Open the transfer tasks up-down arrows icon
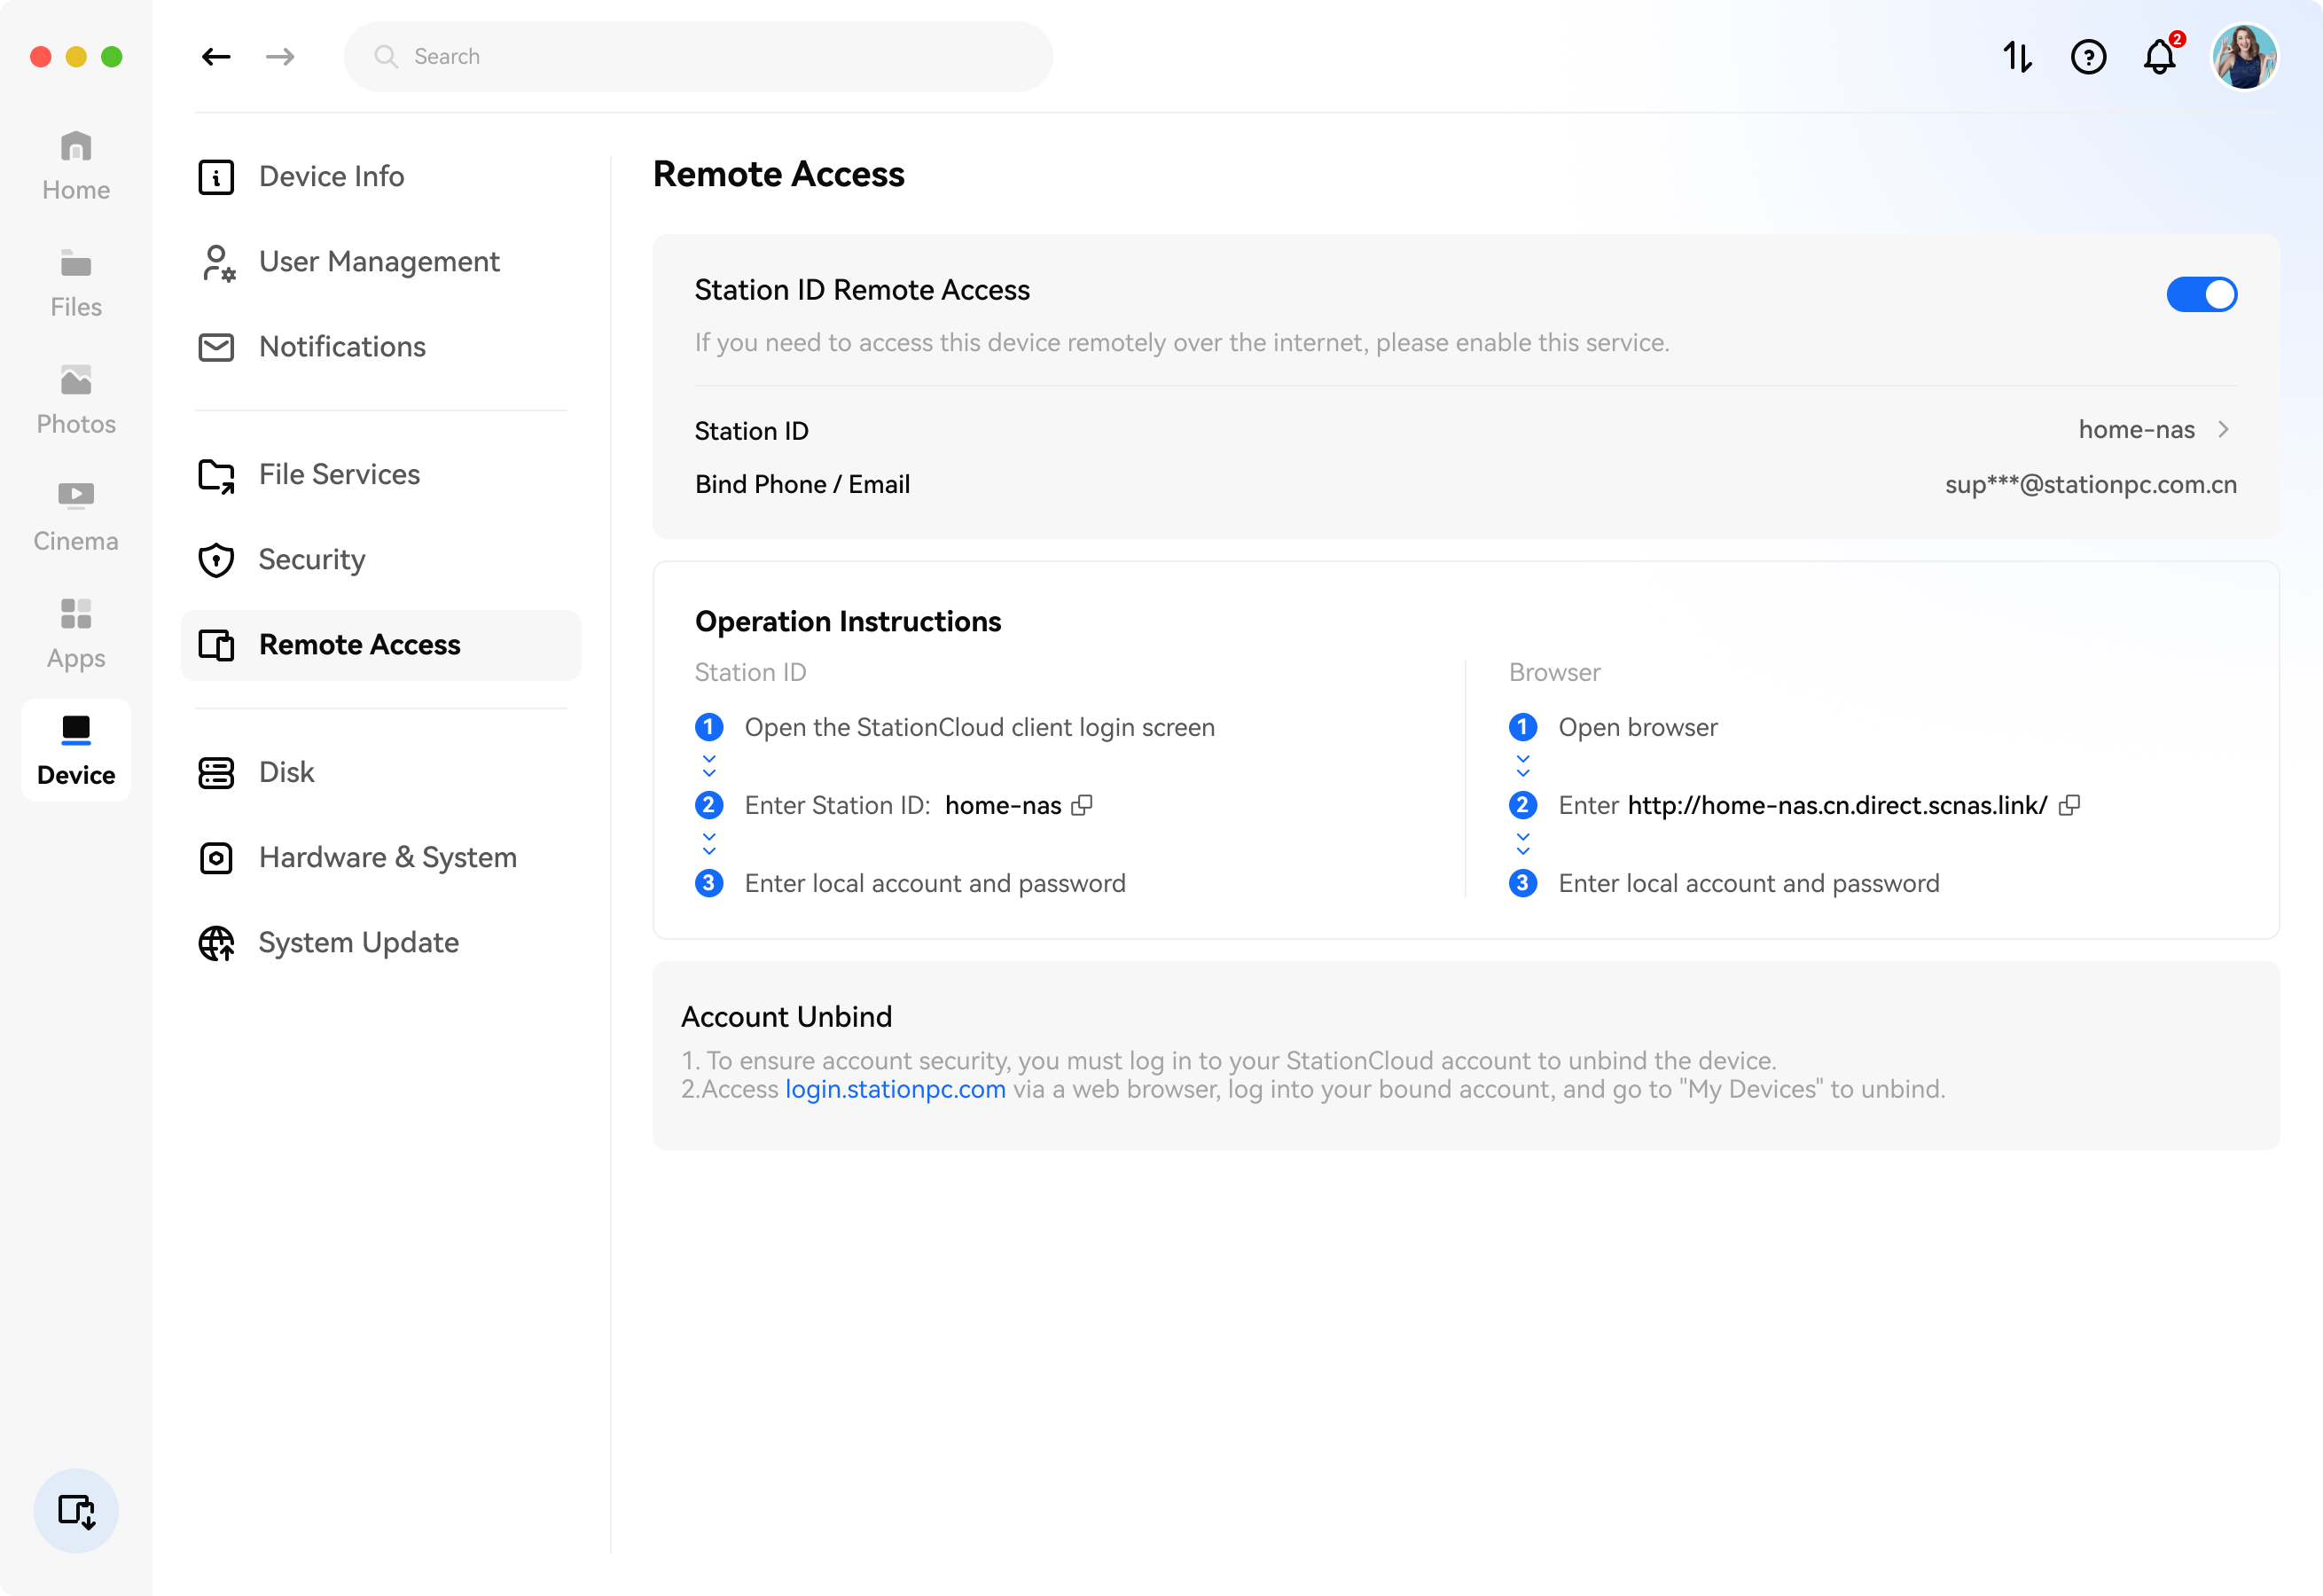Viewport: 2323px width, 1596px height. click(x=2017, y=57)
